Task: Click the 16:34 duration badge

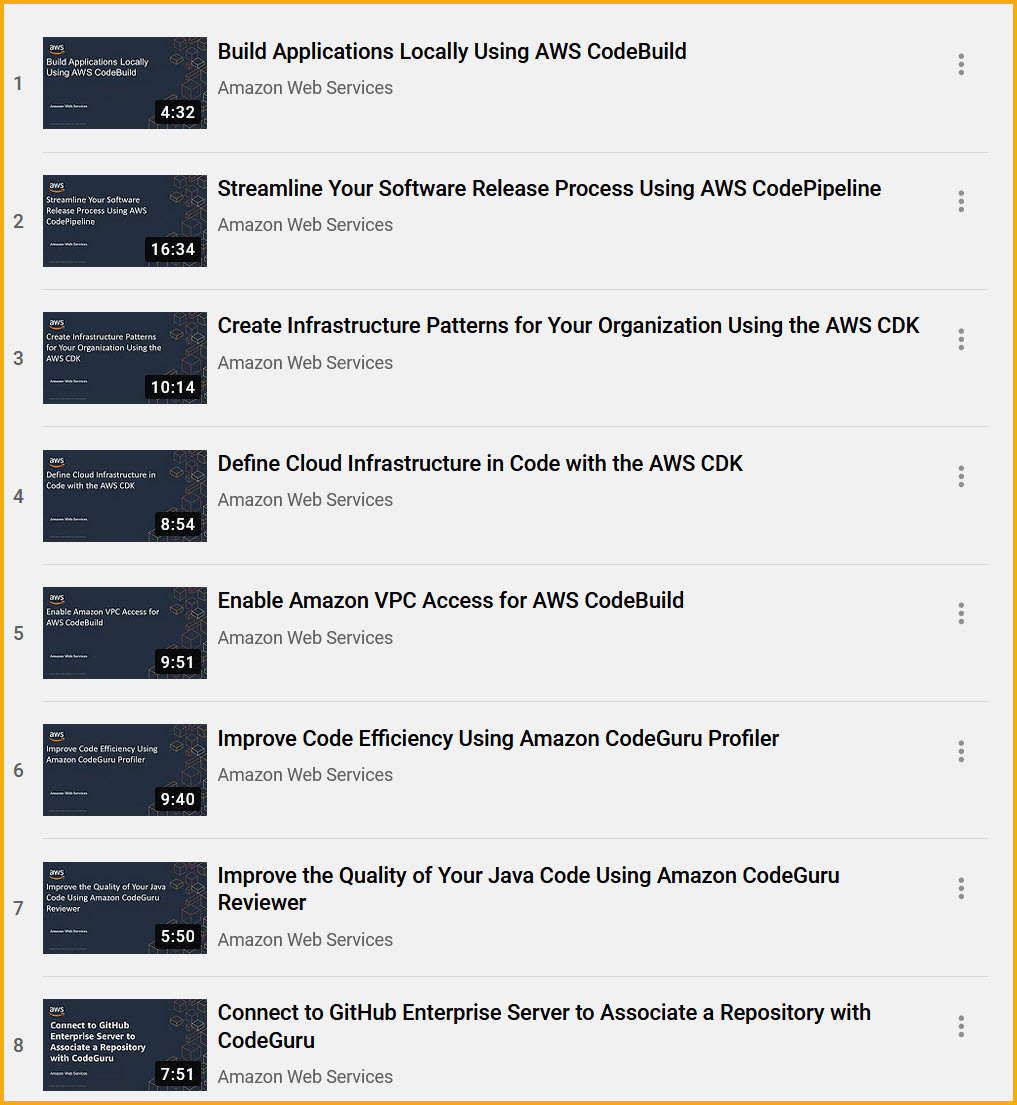Action: click(173, 249)
